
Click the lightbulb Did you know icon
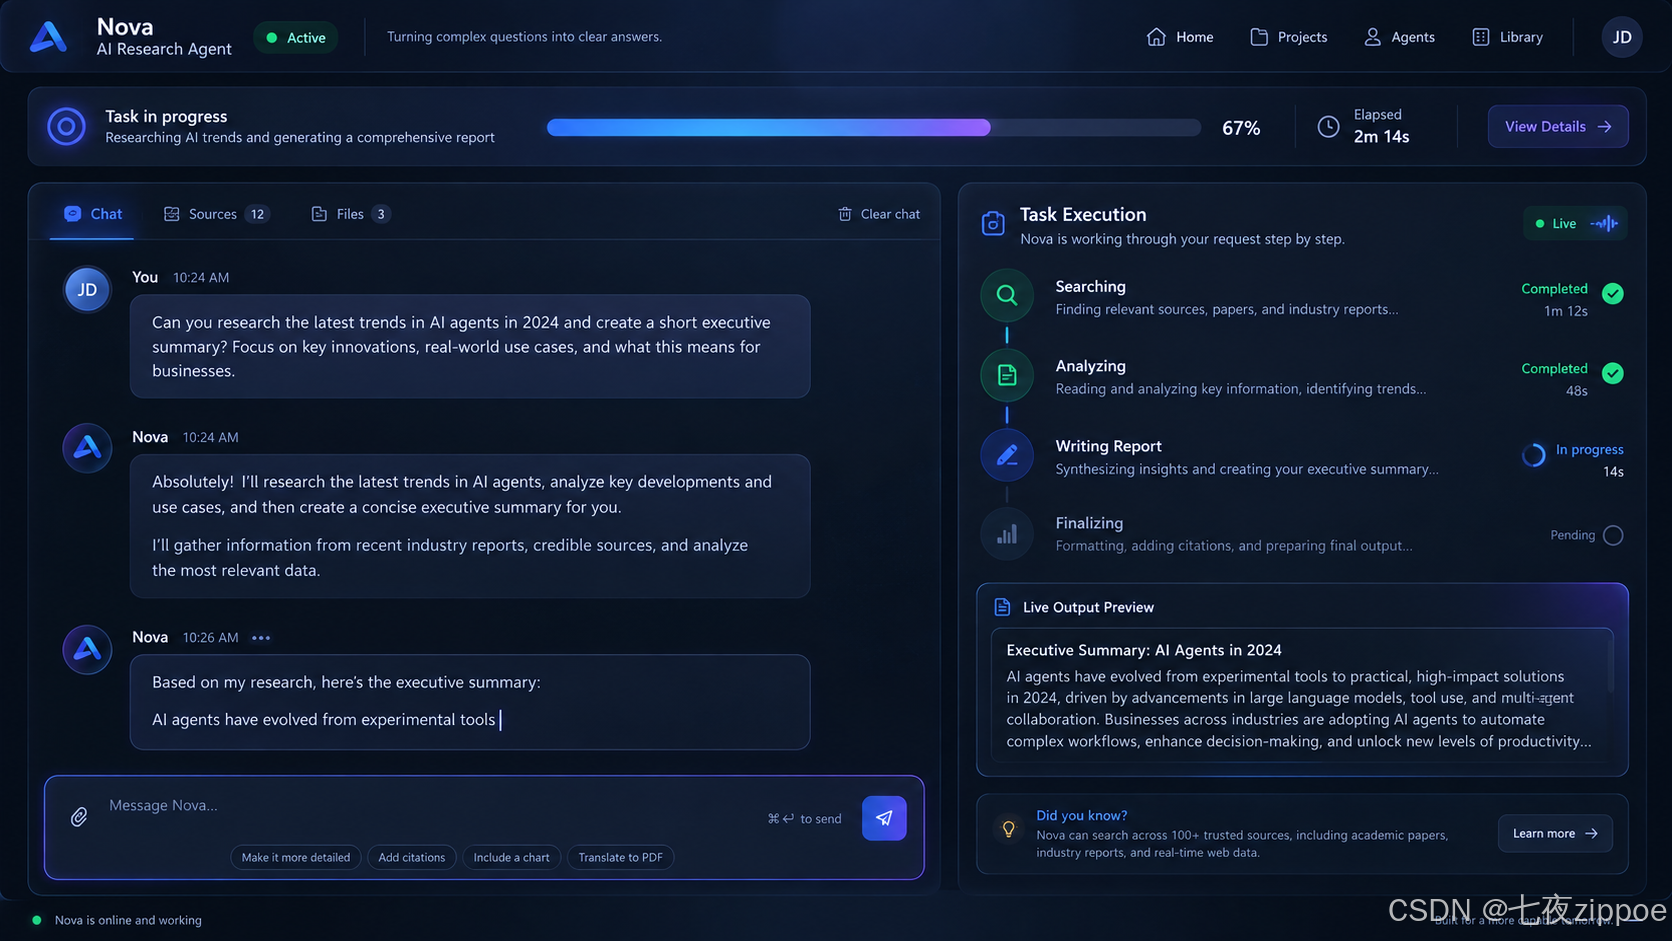coord(1008,829)
